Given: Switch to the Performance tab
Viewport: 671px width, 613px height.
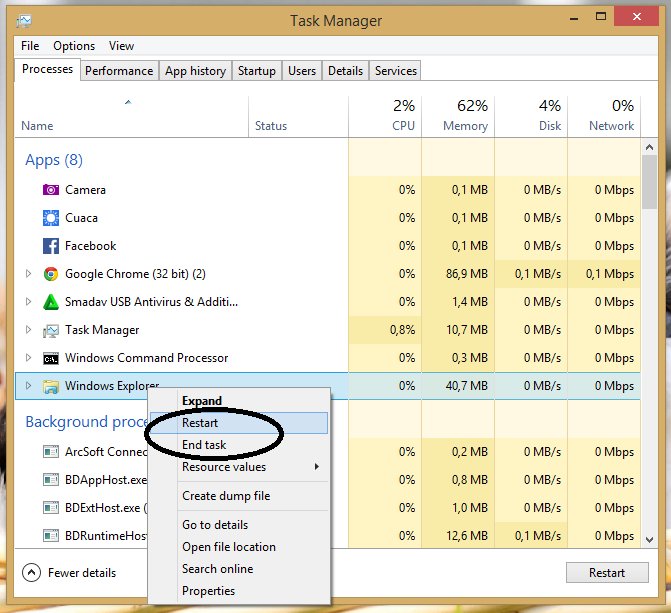Looking at the screenshot, I should [x=119, y=71].
